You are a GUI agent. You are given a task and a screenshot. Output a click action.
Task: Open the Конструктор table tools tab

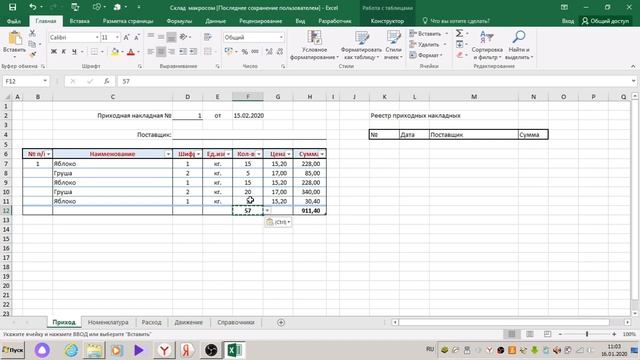[x=387, y=21]
